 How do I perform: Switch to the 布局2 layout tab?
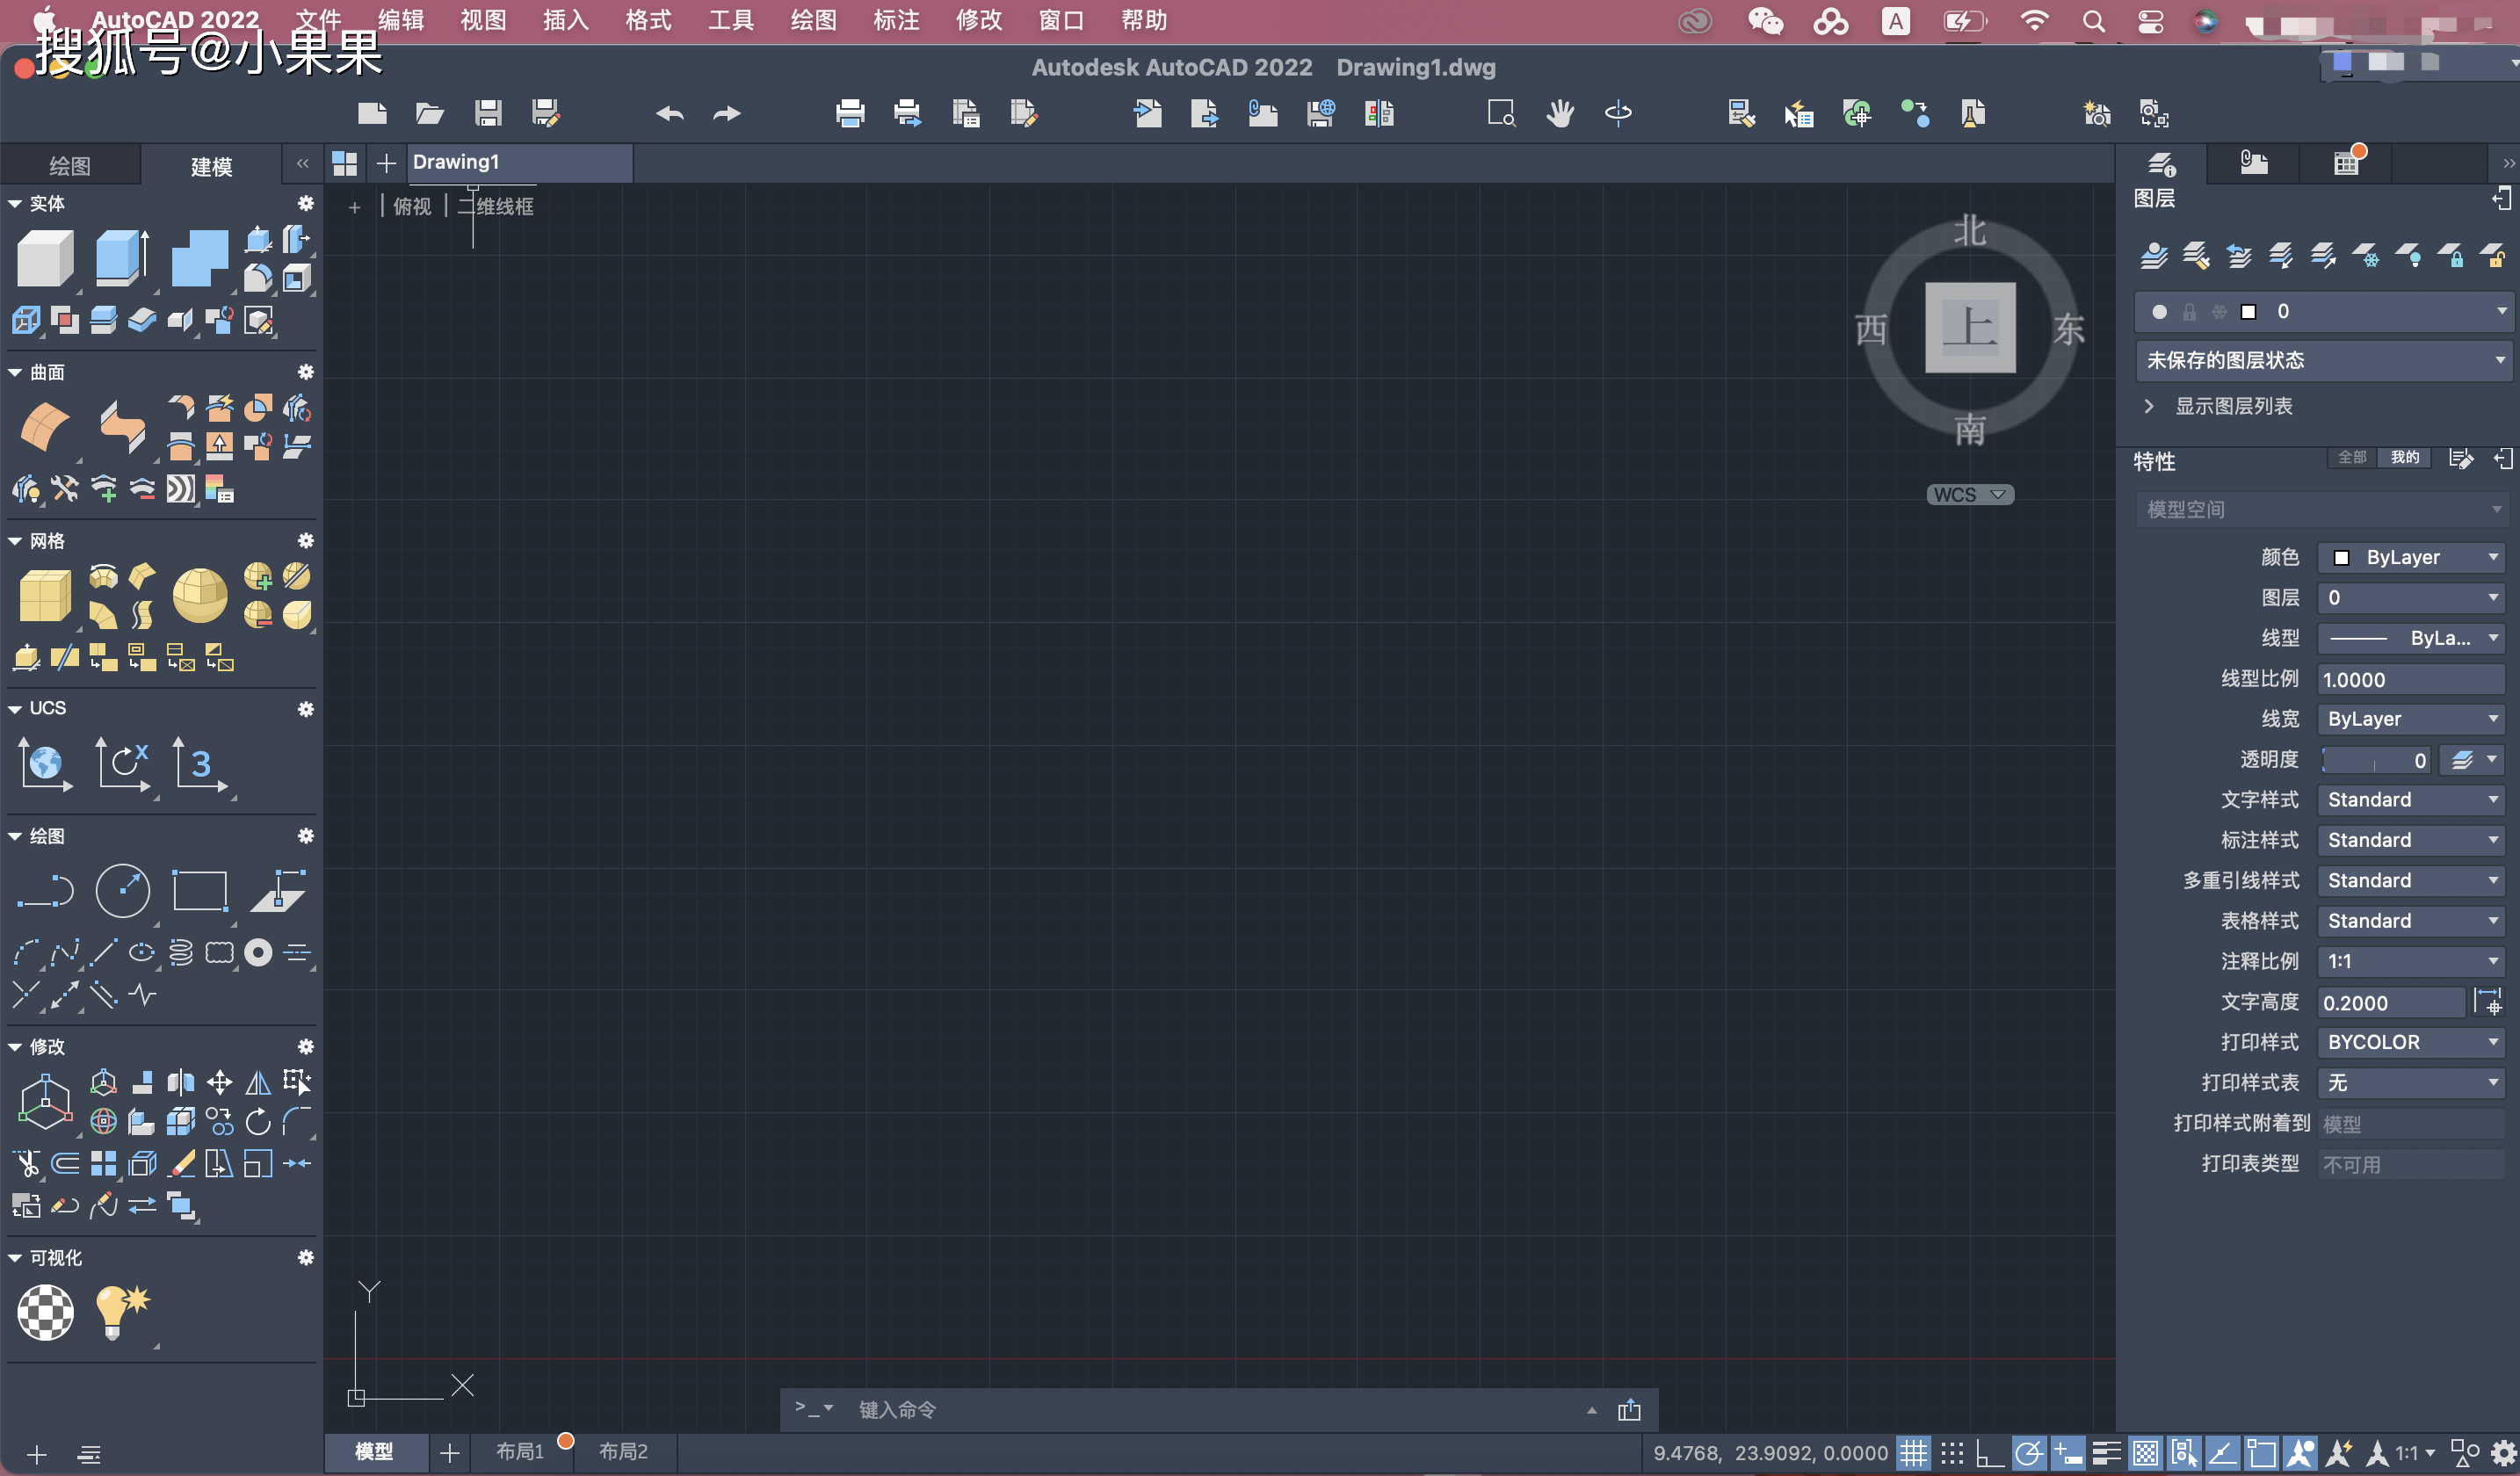(x=624, y=1452)
